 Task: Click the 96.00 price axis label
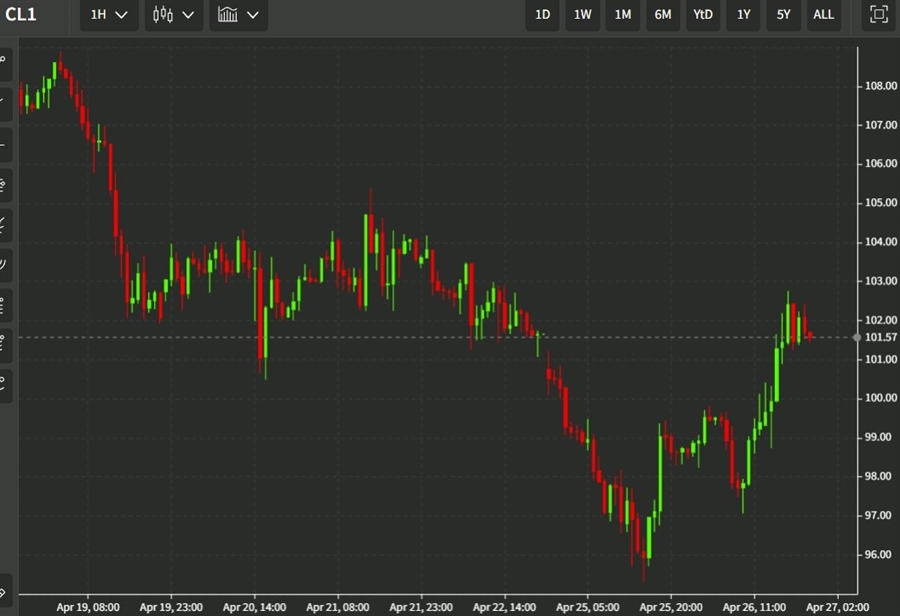pyautogui.click(x=878, y=555)
